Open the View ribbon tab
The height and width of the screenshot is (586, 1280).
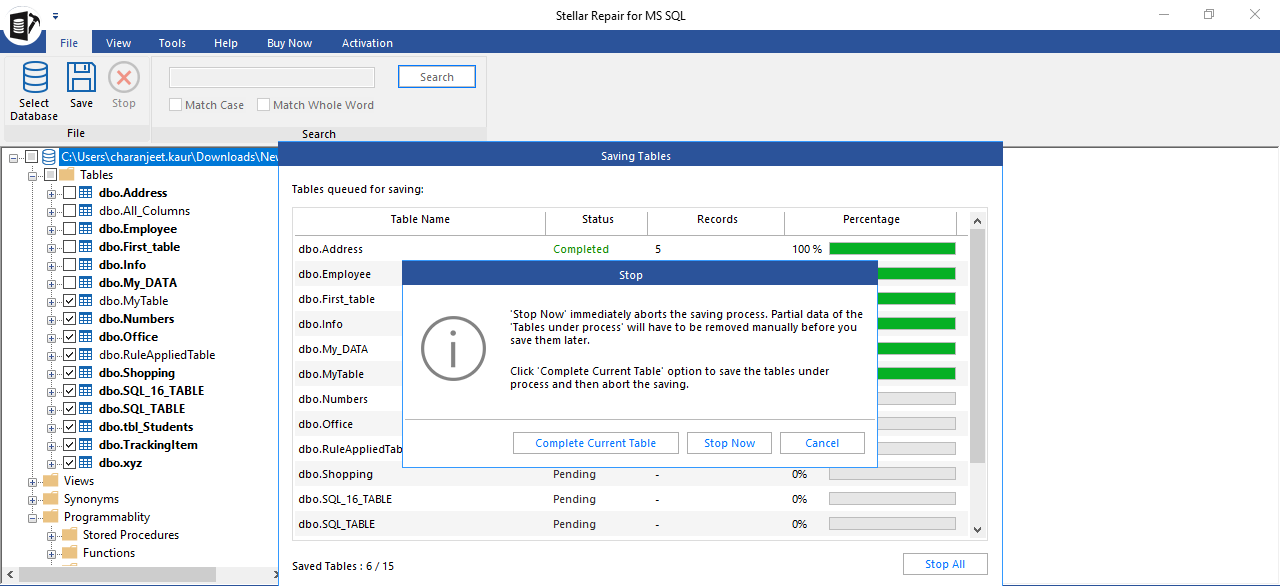pos(119,43)
